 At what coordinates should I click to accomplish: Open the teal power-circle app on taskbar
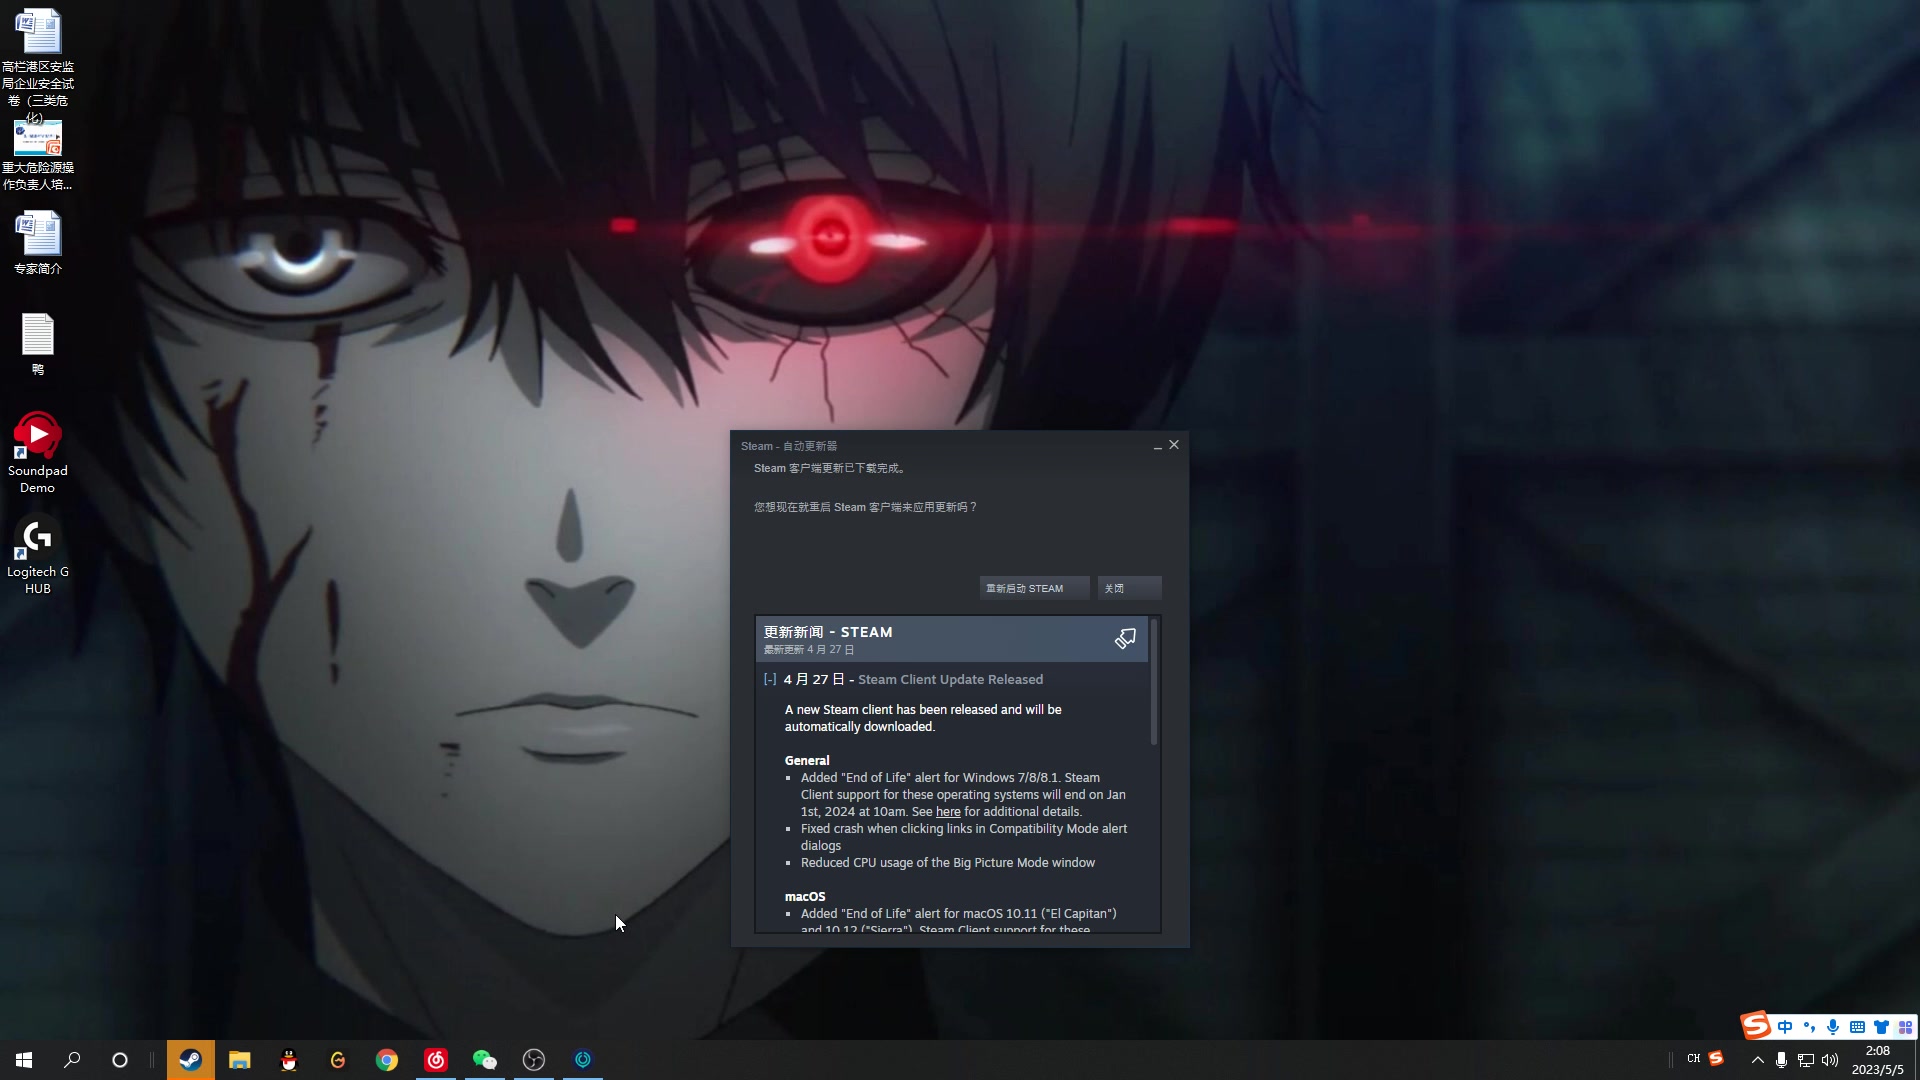pyautogui.click(x=583, y=1060)
